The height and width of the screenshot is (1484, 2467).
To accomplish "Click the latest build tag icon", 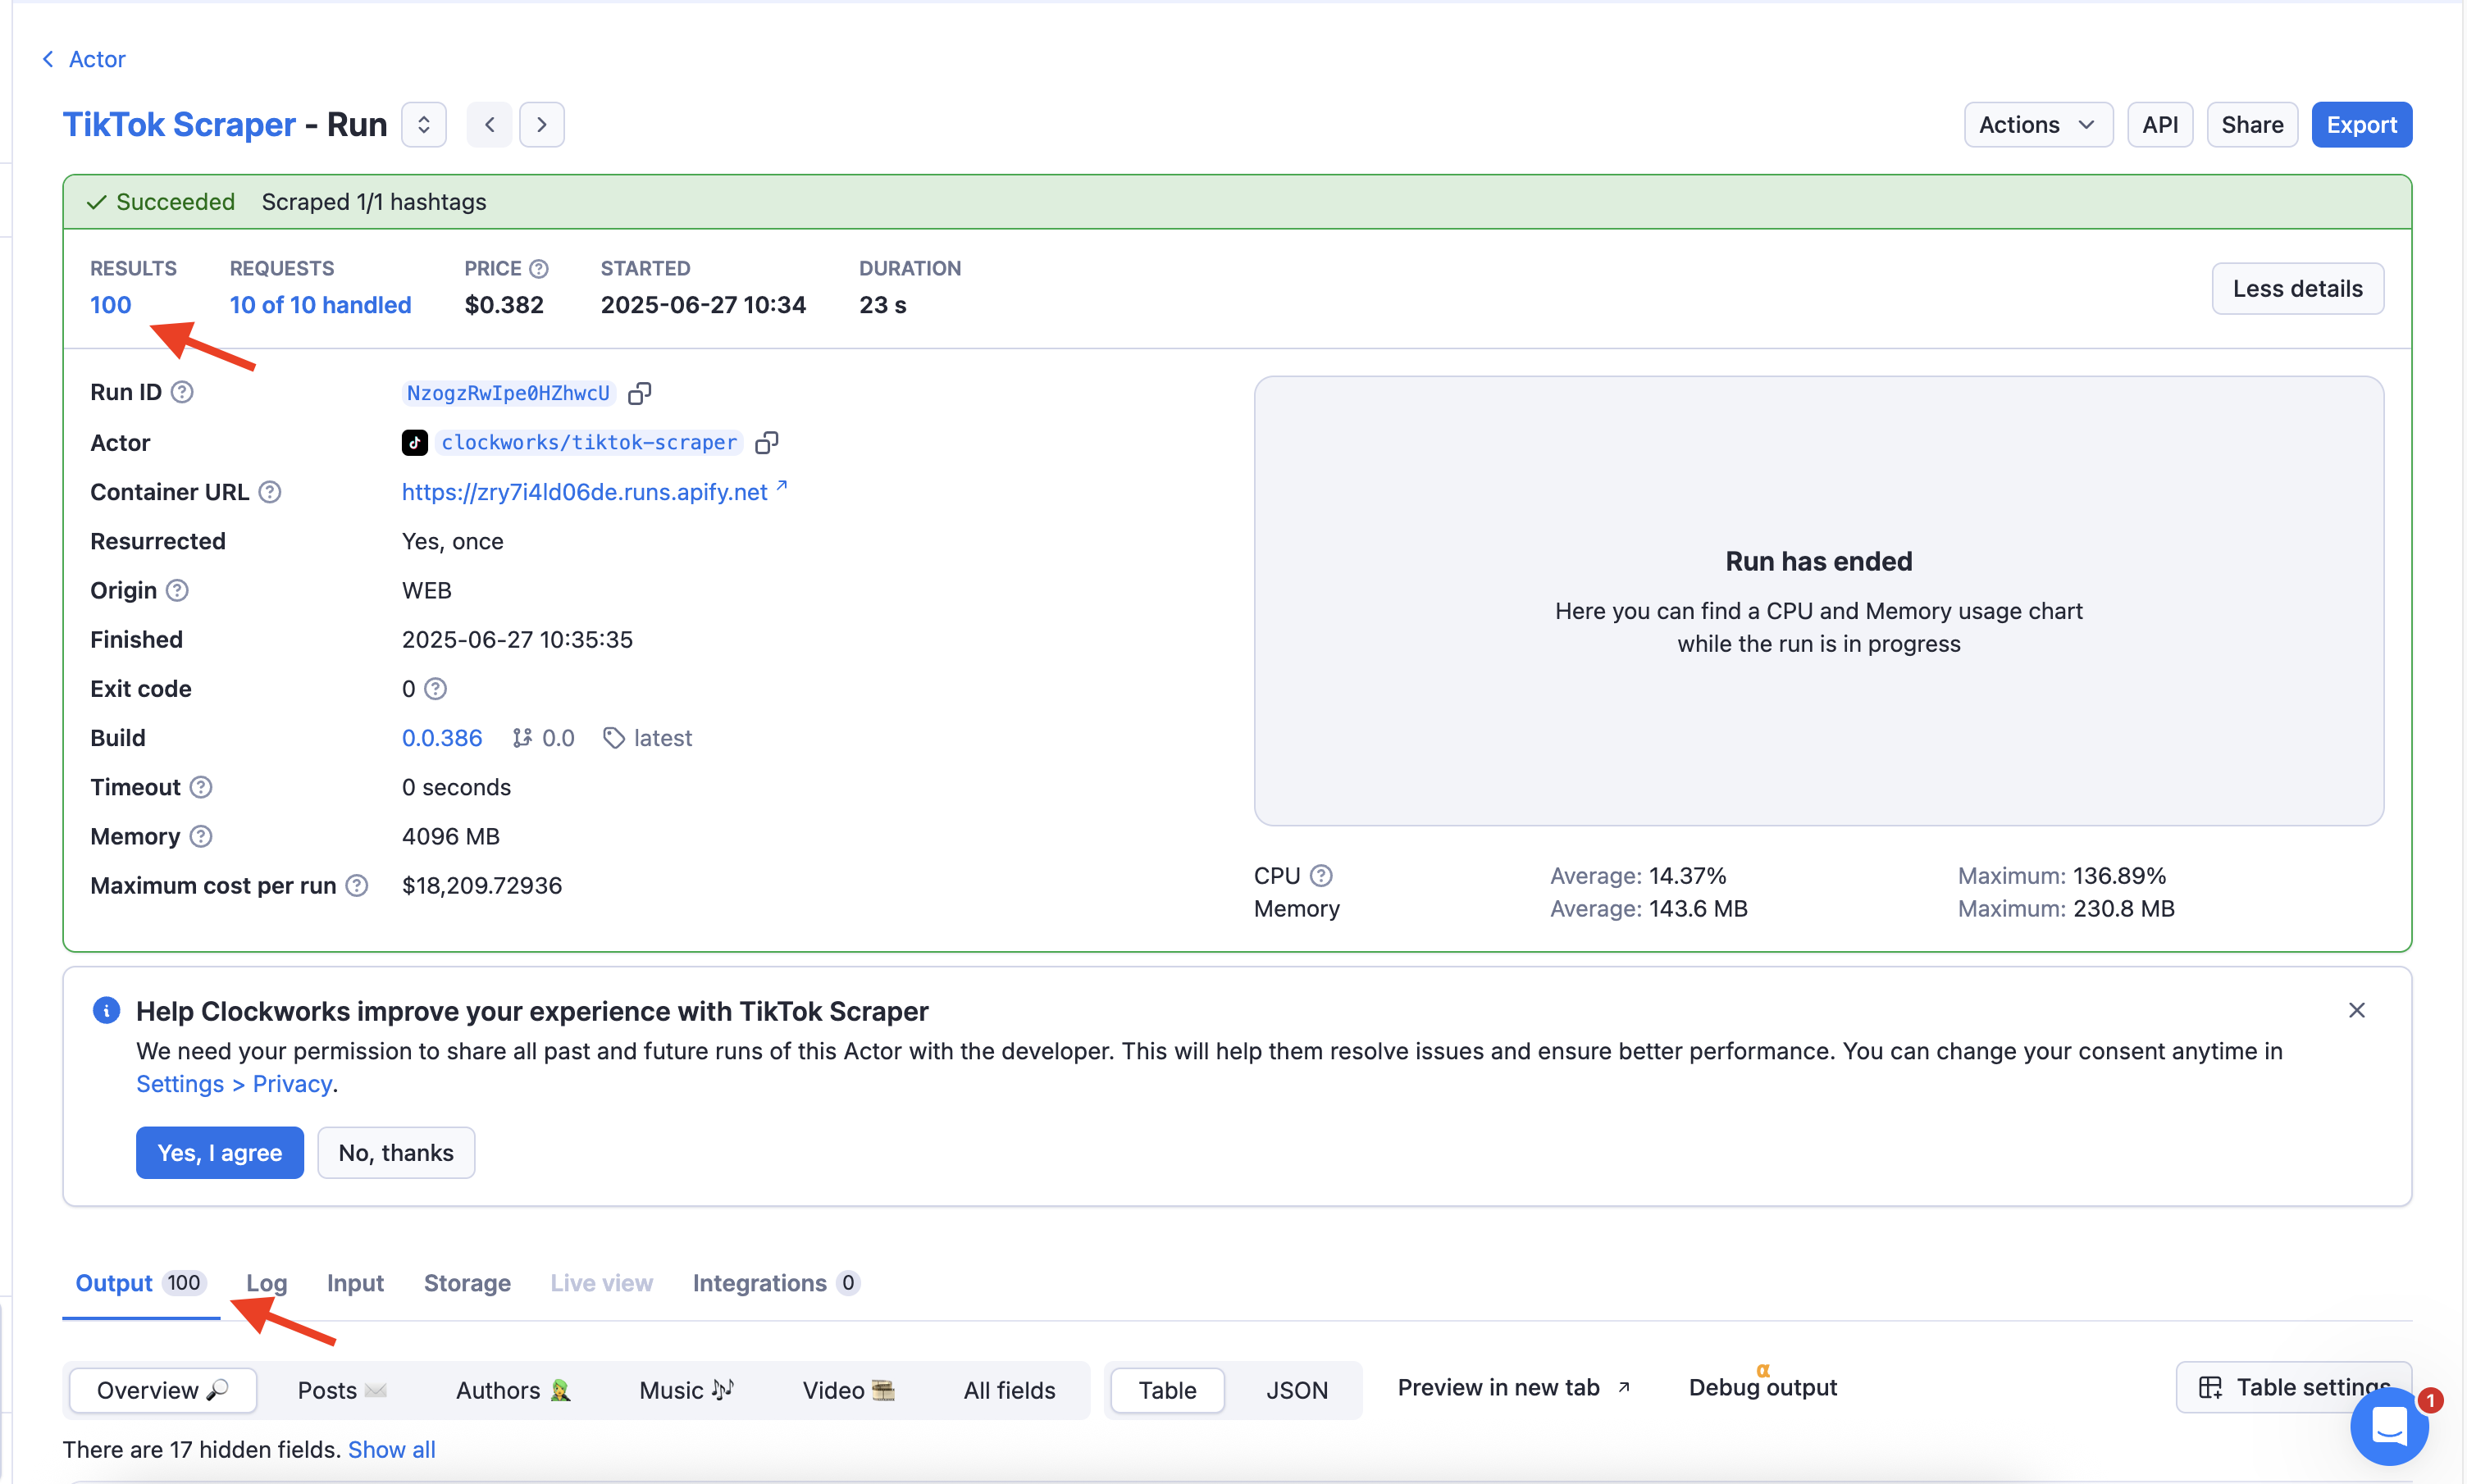I will click(614, 738).
